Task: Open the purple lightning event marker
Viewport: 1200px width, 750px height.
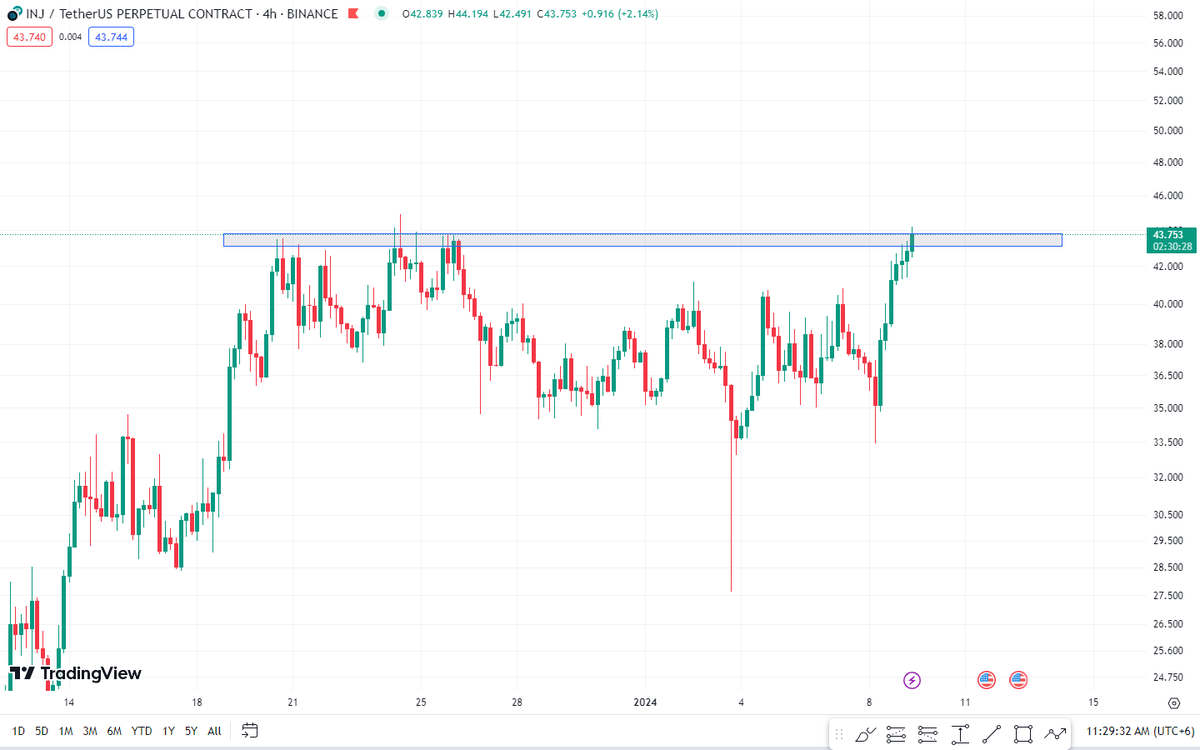Action: (912, 680)
